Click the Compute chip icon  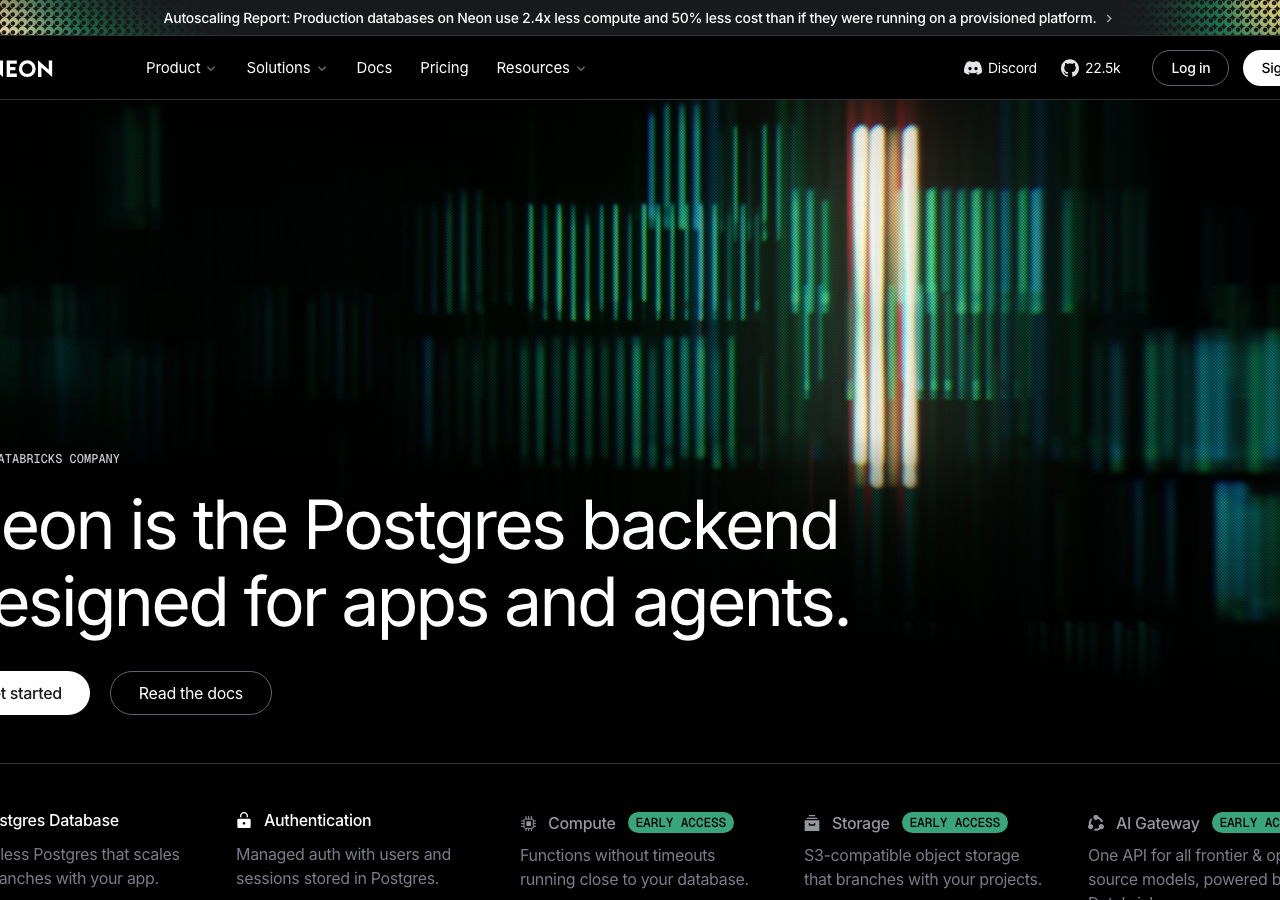coord(528,823)
